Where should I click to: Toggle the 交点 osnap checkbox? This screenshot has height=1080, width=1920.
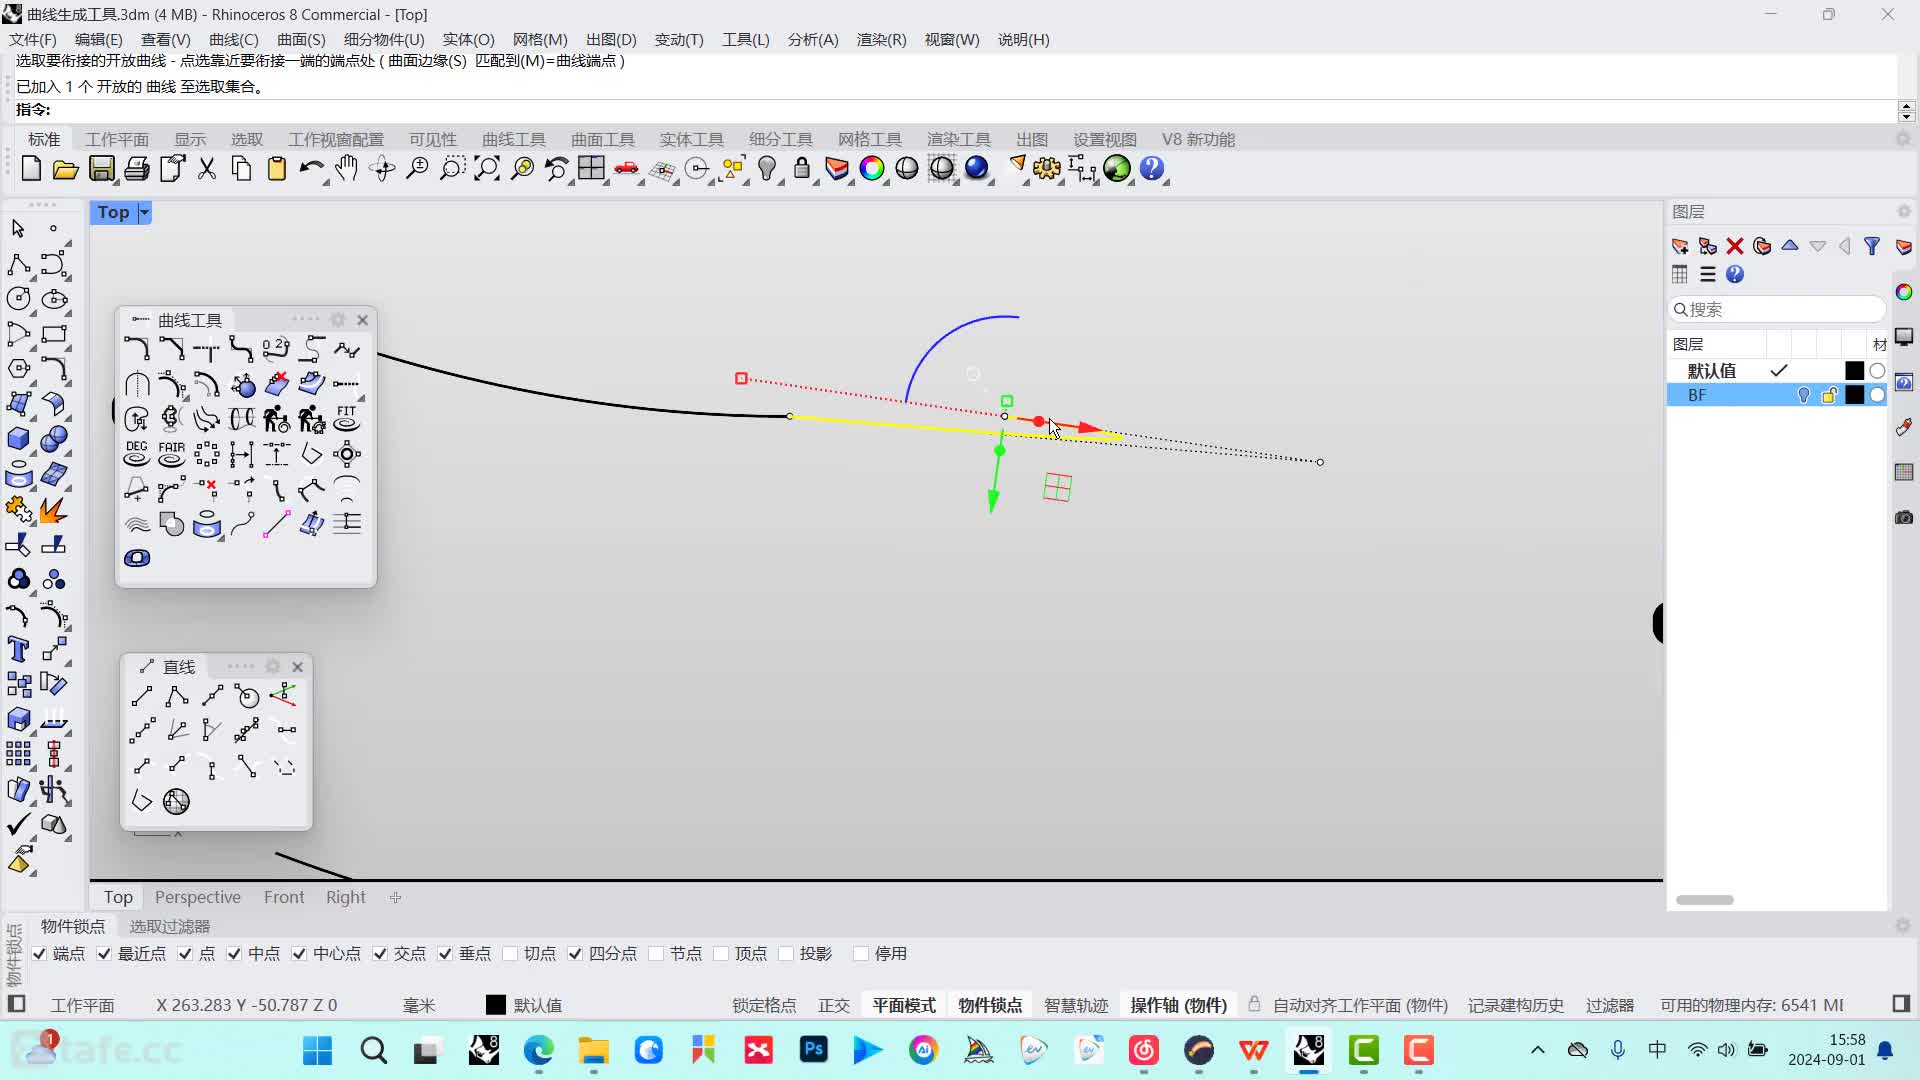click(380, 954)
